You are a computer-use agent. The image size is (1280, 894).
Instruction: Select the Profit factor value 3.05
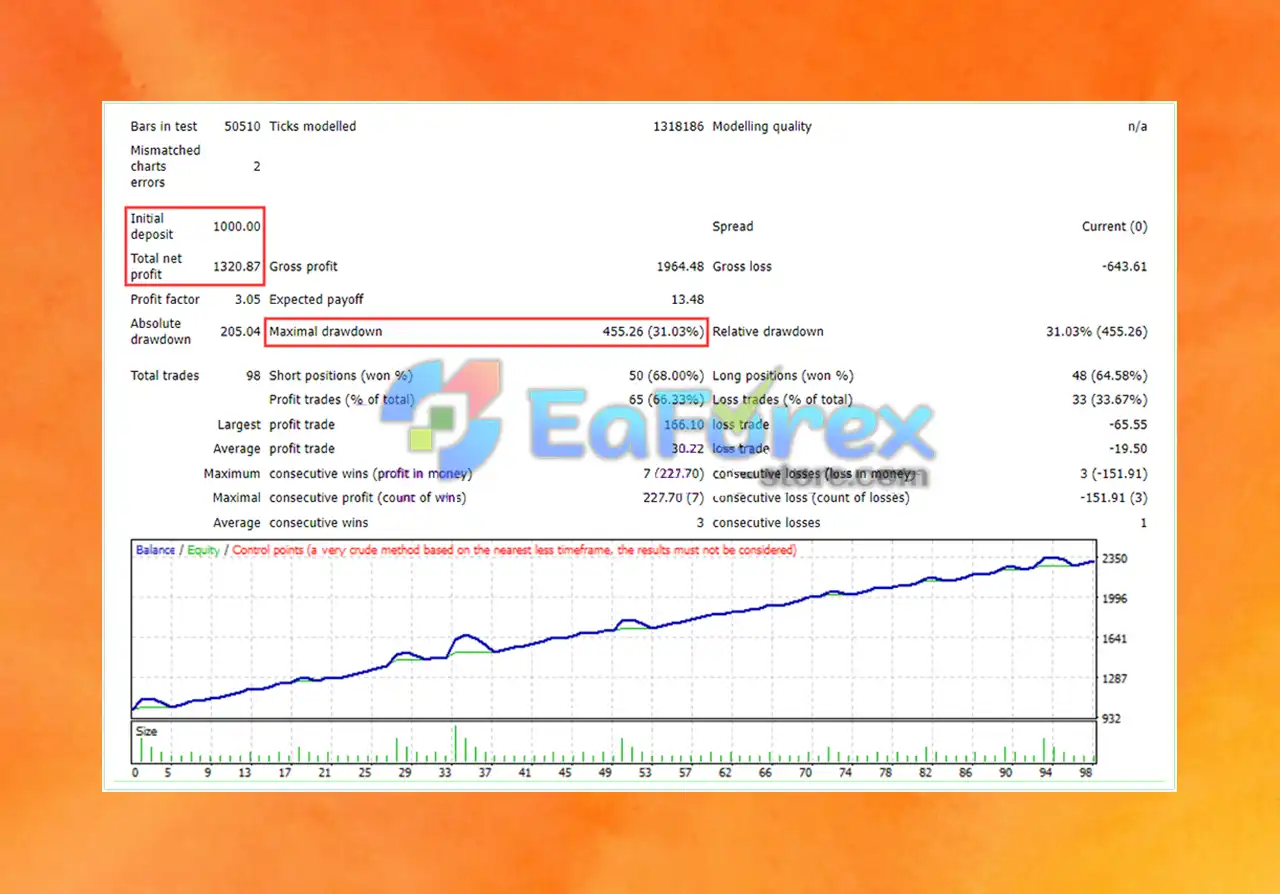[247, 300]
